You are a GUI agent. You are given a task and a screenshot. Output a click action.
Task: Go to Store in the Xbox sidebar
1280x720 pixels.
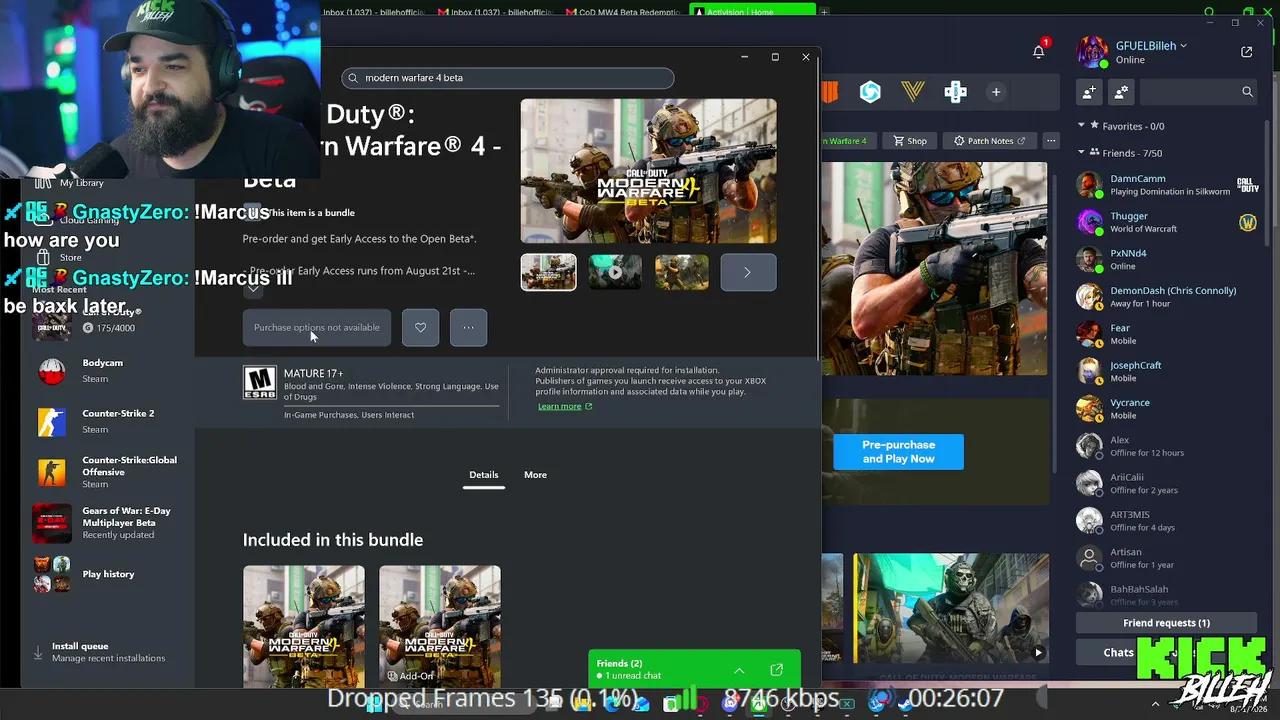70,257
